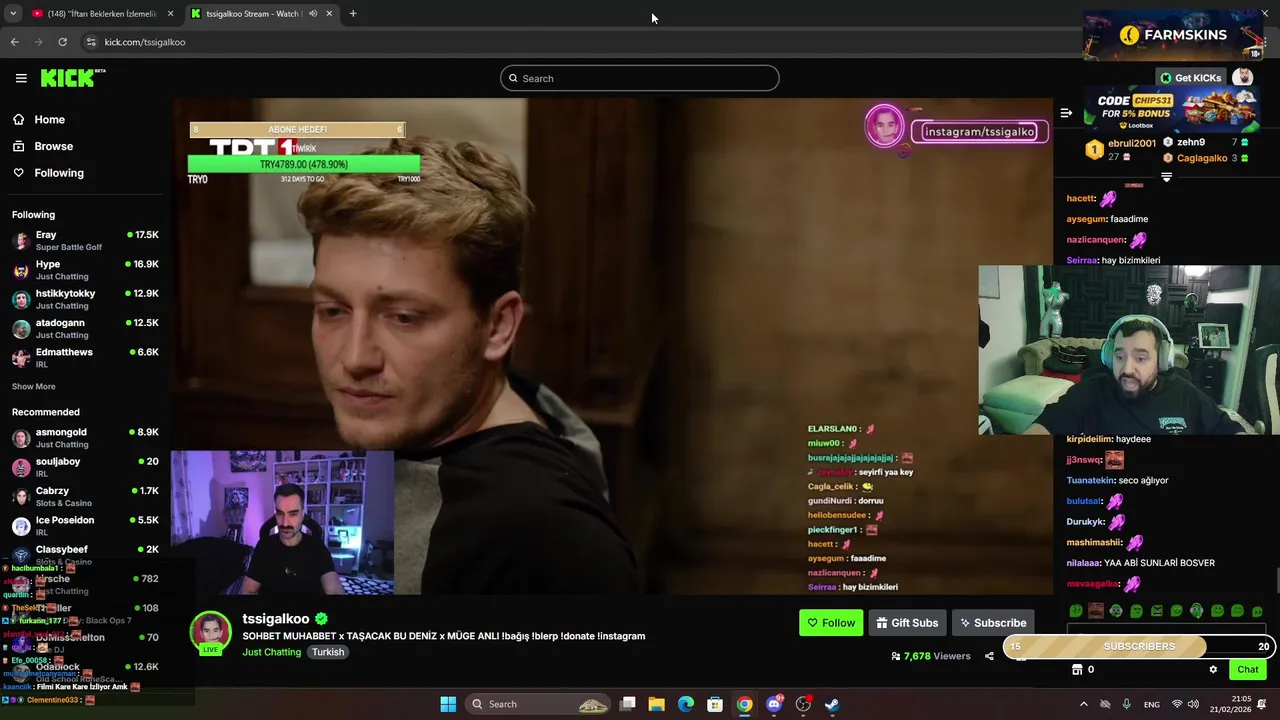Click the Gift Subs button
1280x720 pixels.
[907, 623]
